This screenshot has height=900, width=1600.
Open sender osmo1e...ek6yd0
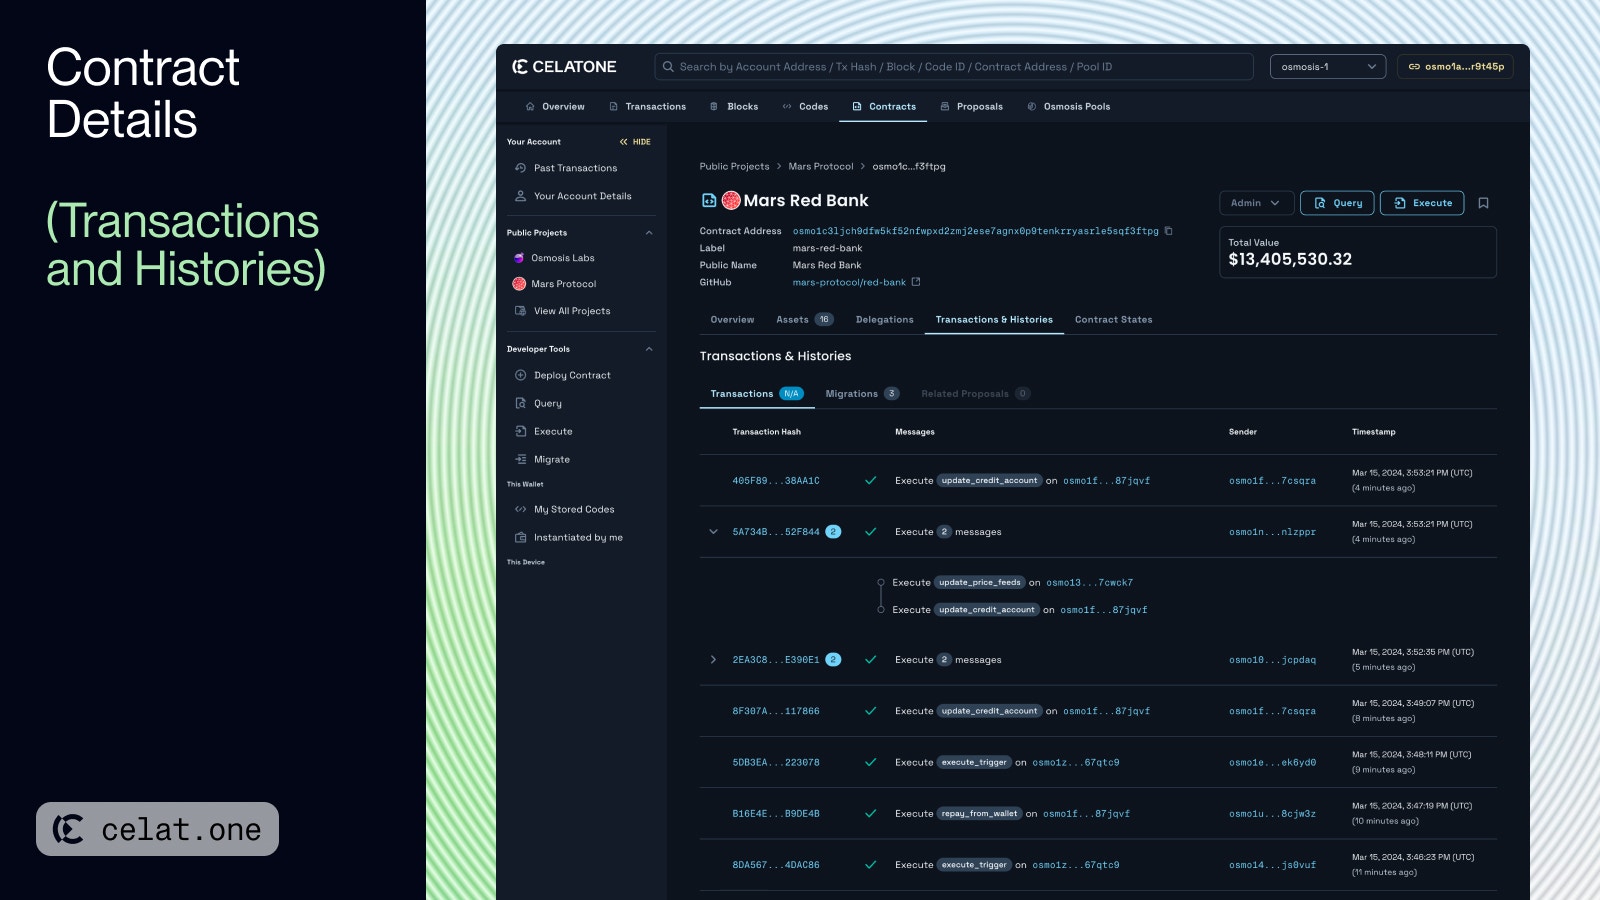[1272, 762]
